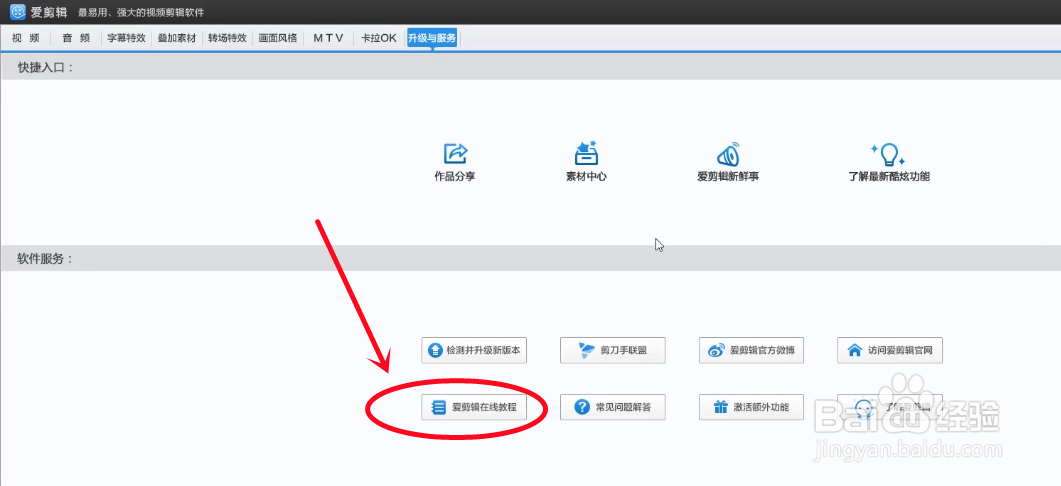Switch to the 音频 tab

76,38
